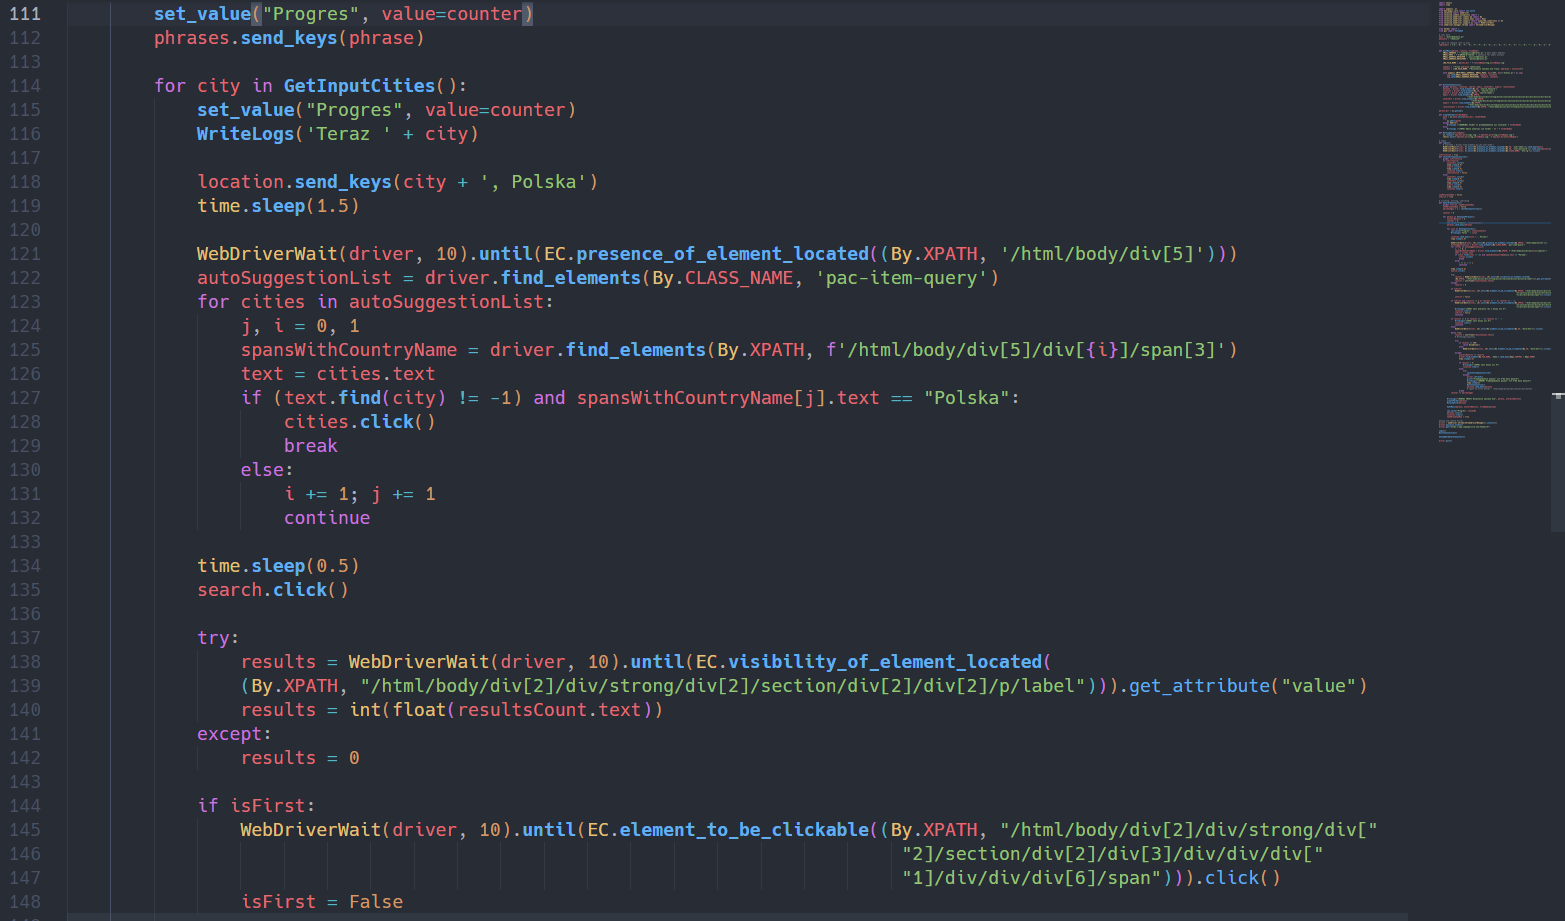Viewport: 1565px width, 921px height.
Task: Place cursor on 'phrases.send_keys(phrase)' call
Action: (289, 38)
